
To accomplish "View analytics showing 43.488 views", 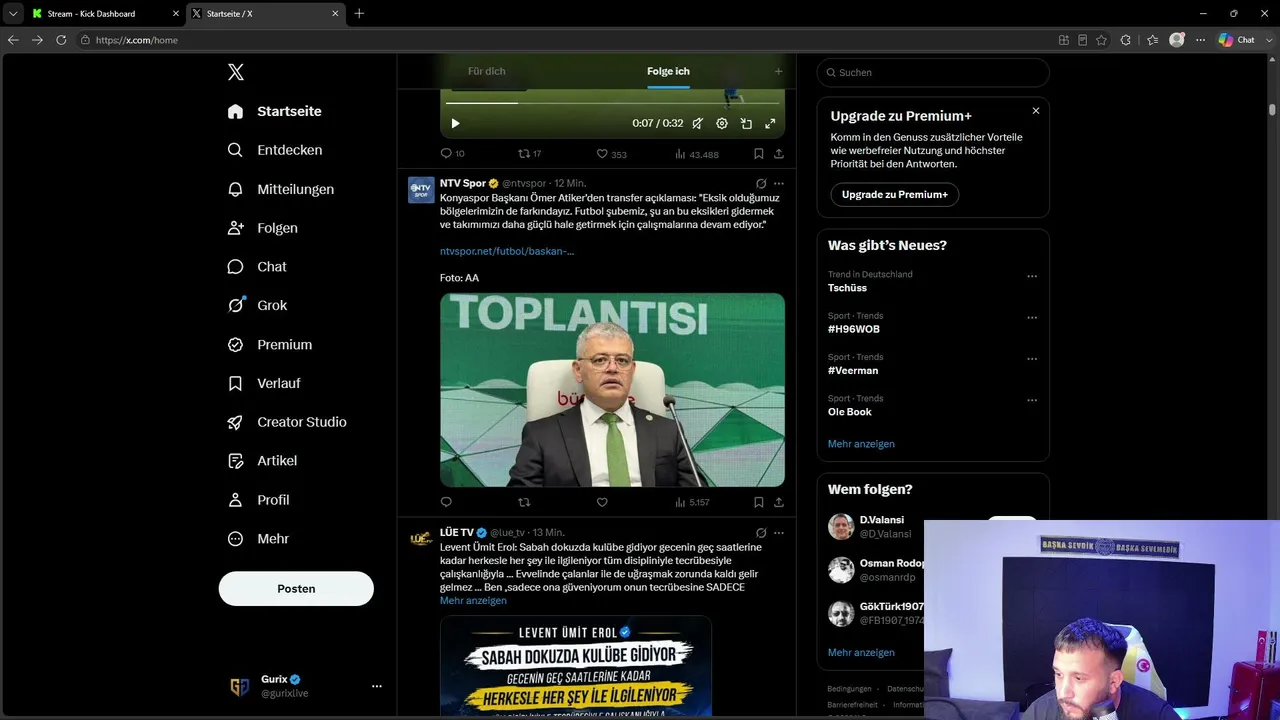I will pos(696,154).
